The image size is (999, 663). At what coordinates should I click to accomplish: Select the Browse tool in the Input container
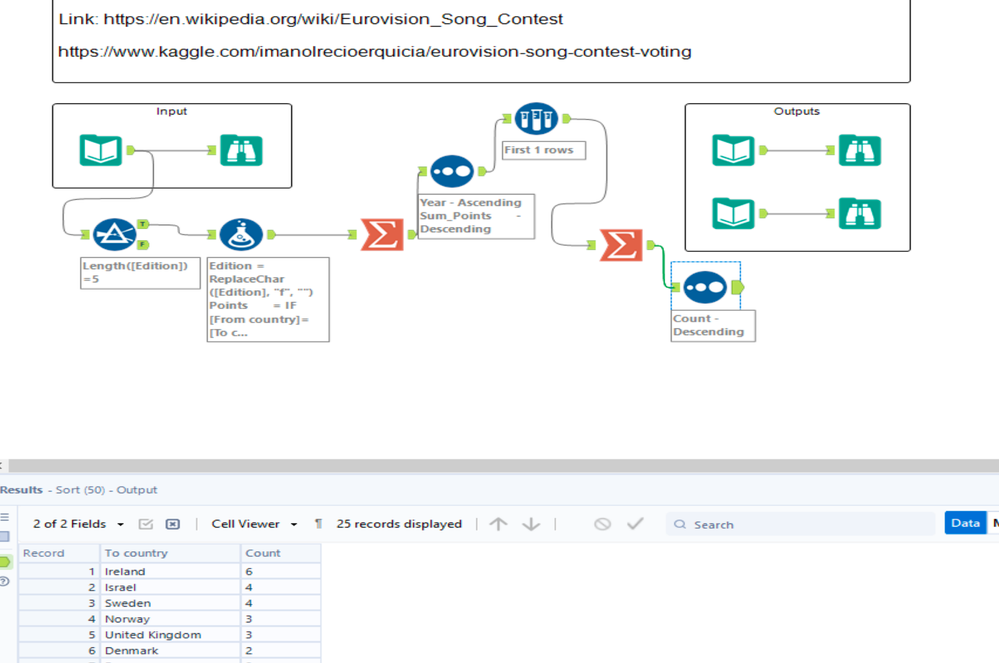pyautogui.click(x=241, y=150)
